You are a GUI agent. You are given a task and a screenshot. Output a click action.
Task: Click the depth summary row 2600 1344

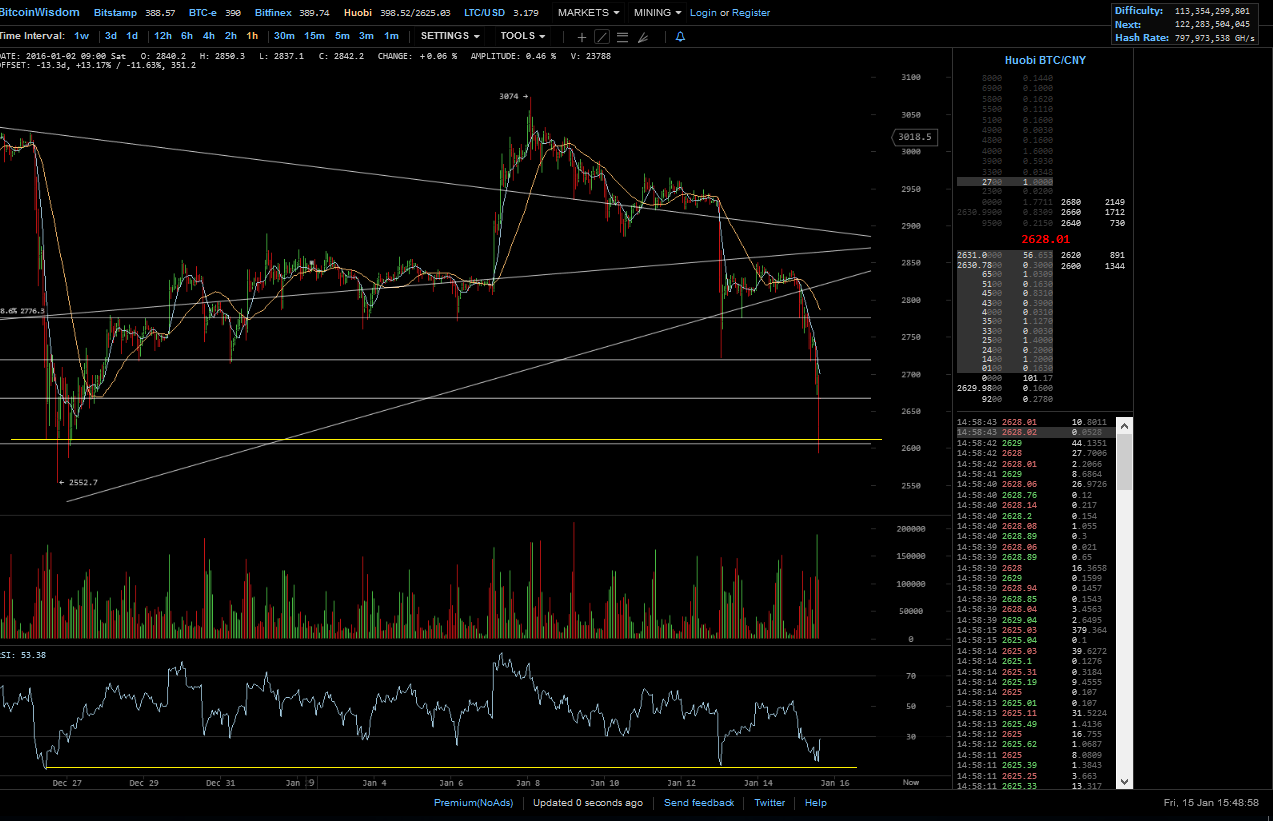pyautogui.click(x=1093, y=266)
